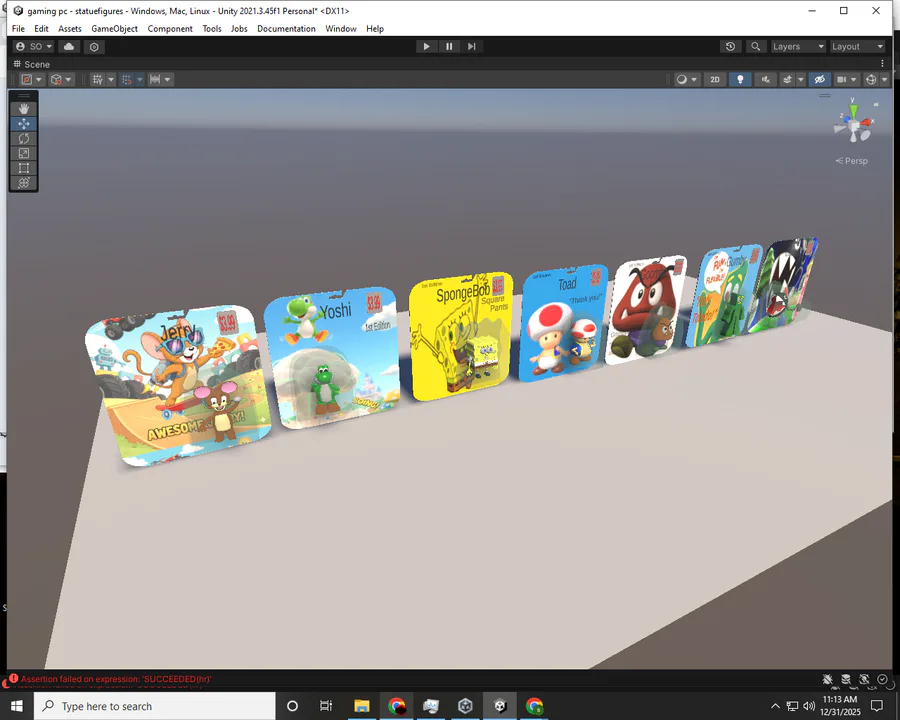Toggle the gizmo lock icon

coord(876,104)
